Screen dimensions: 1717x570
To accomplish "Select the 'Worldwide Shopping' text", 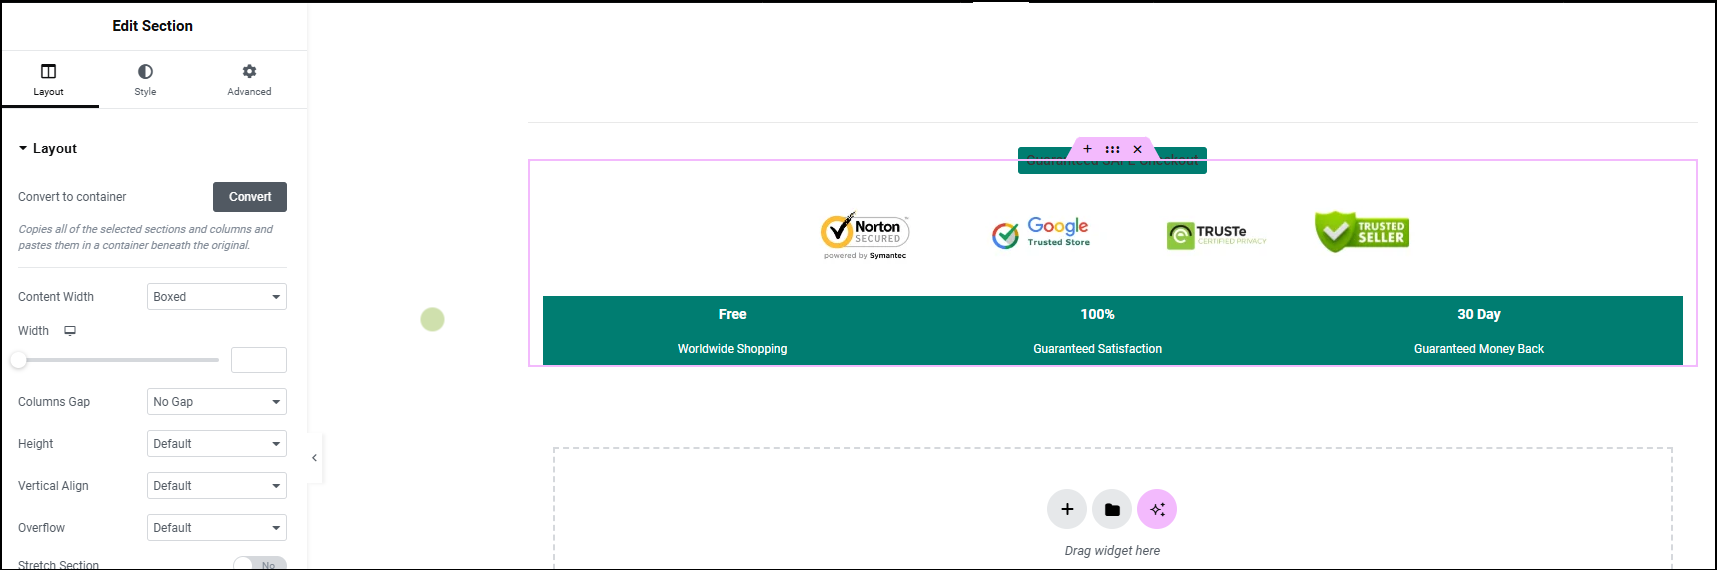I will (732, 349).
